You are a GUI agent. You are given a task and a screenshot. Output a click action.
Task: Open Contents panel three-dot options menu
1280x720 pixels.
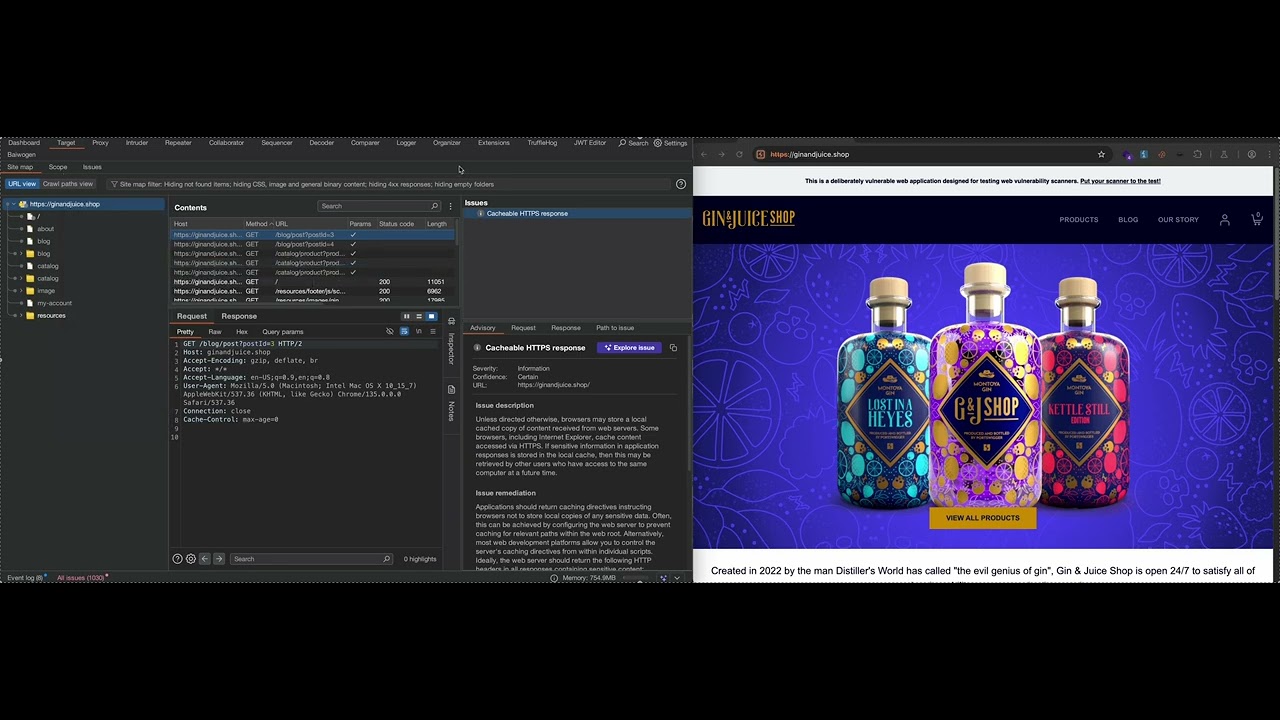(x=450, y=206)
